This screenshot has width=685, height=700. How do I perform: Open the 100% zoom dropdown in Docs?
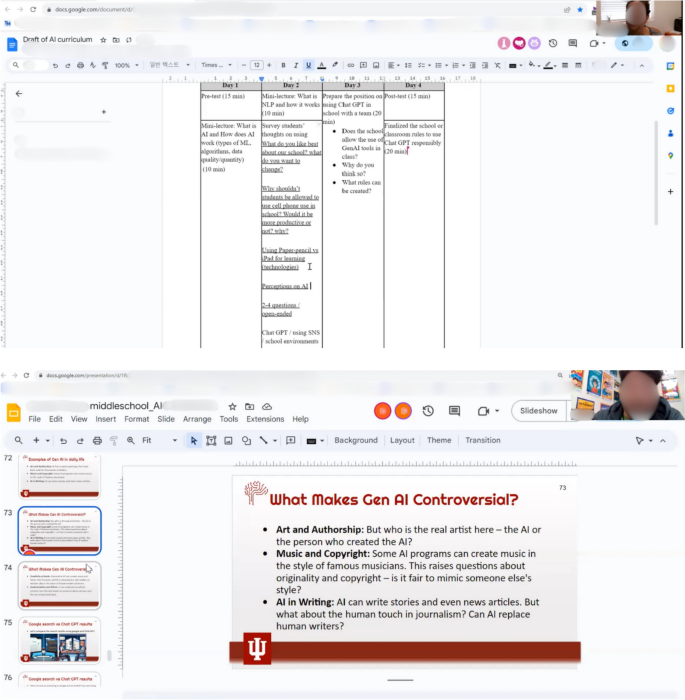(x=126, y=65)
